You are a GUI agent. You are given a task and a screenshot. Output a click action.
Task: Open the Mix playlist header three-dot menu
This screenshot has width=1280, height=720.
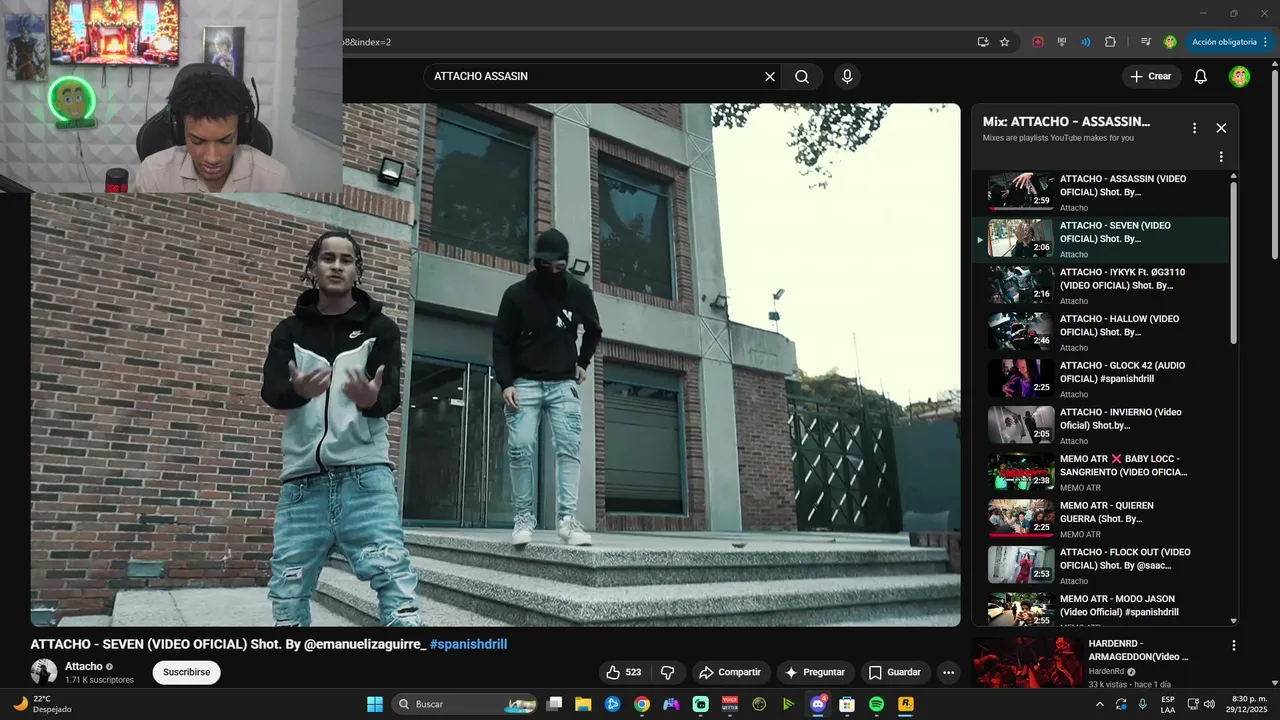(1194, 128)
